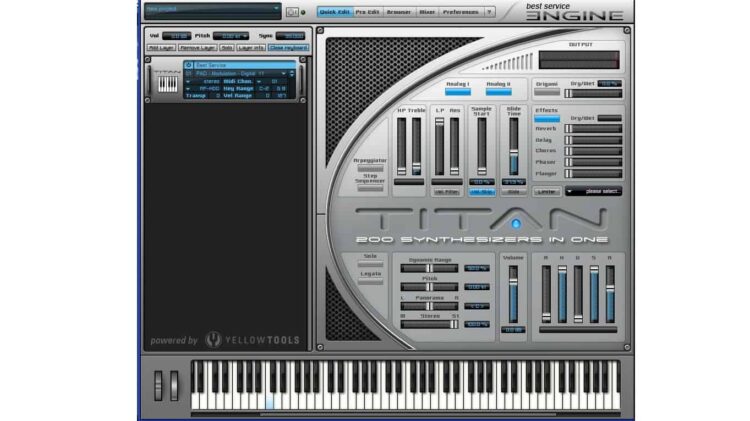
Task: Toggle the Analog I switch
Action: [x=458, y=92]
